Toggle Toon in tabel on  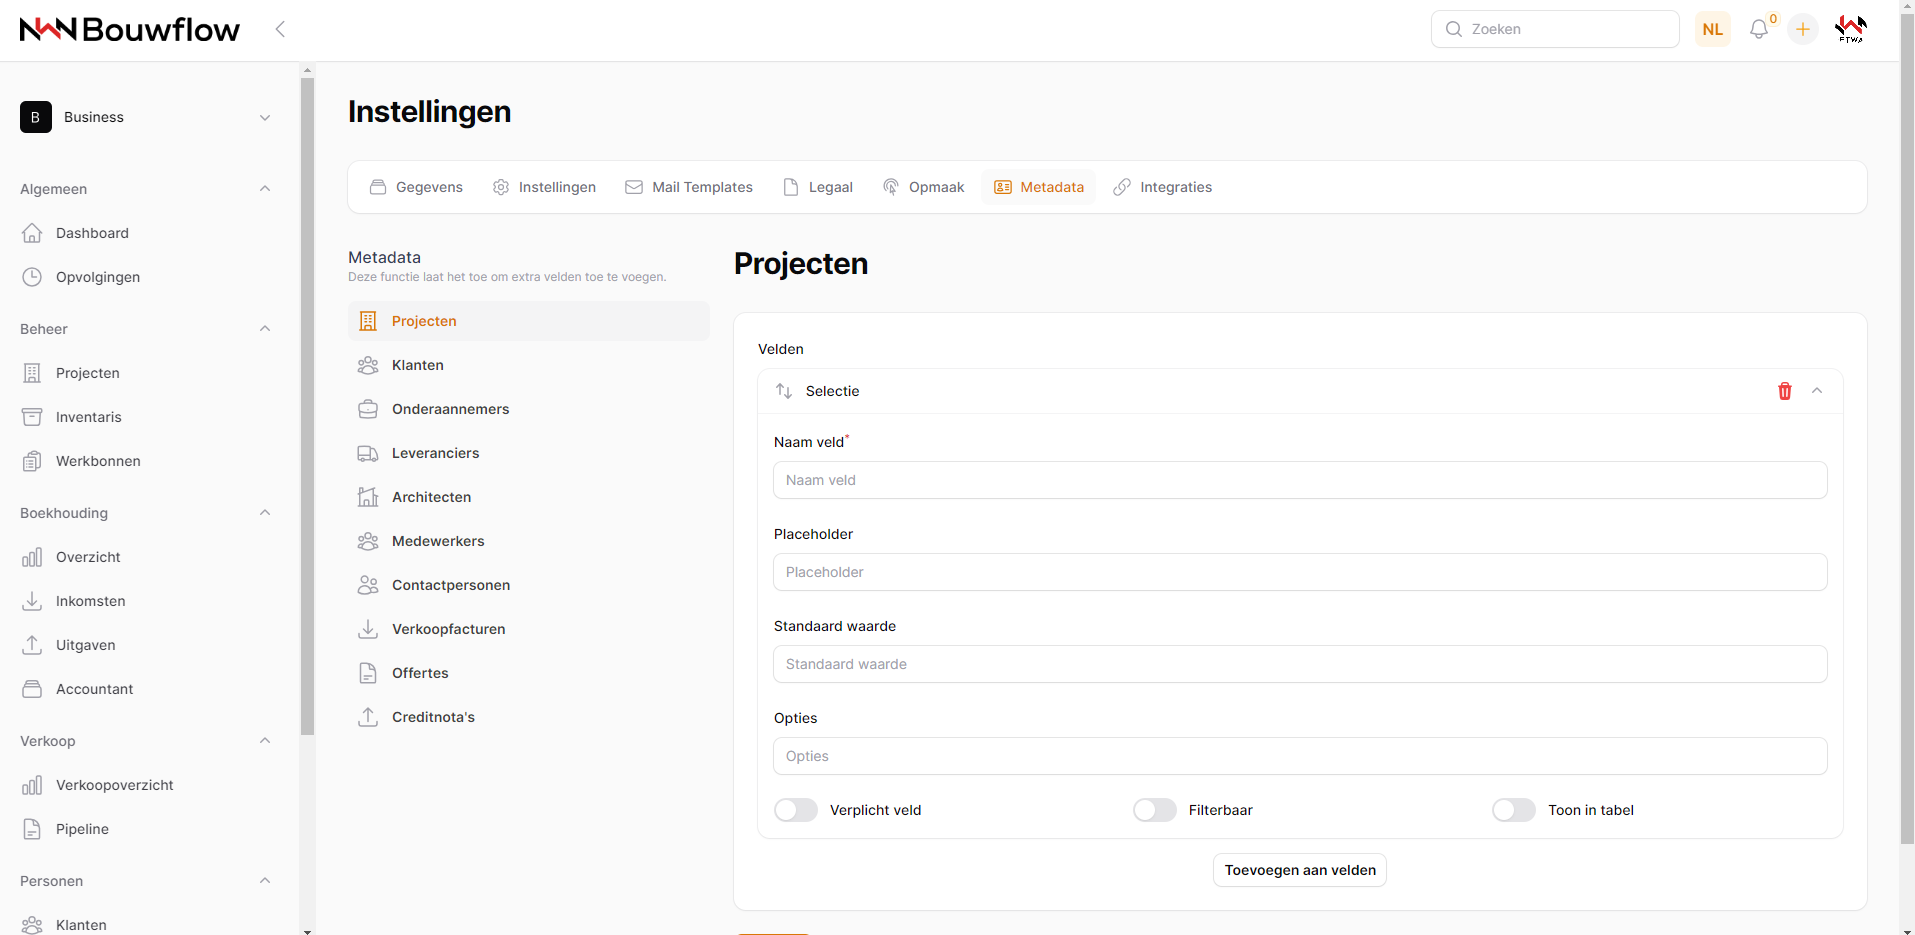(1514, 810)
